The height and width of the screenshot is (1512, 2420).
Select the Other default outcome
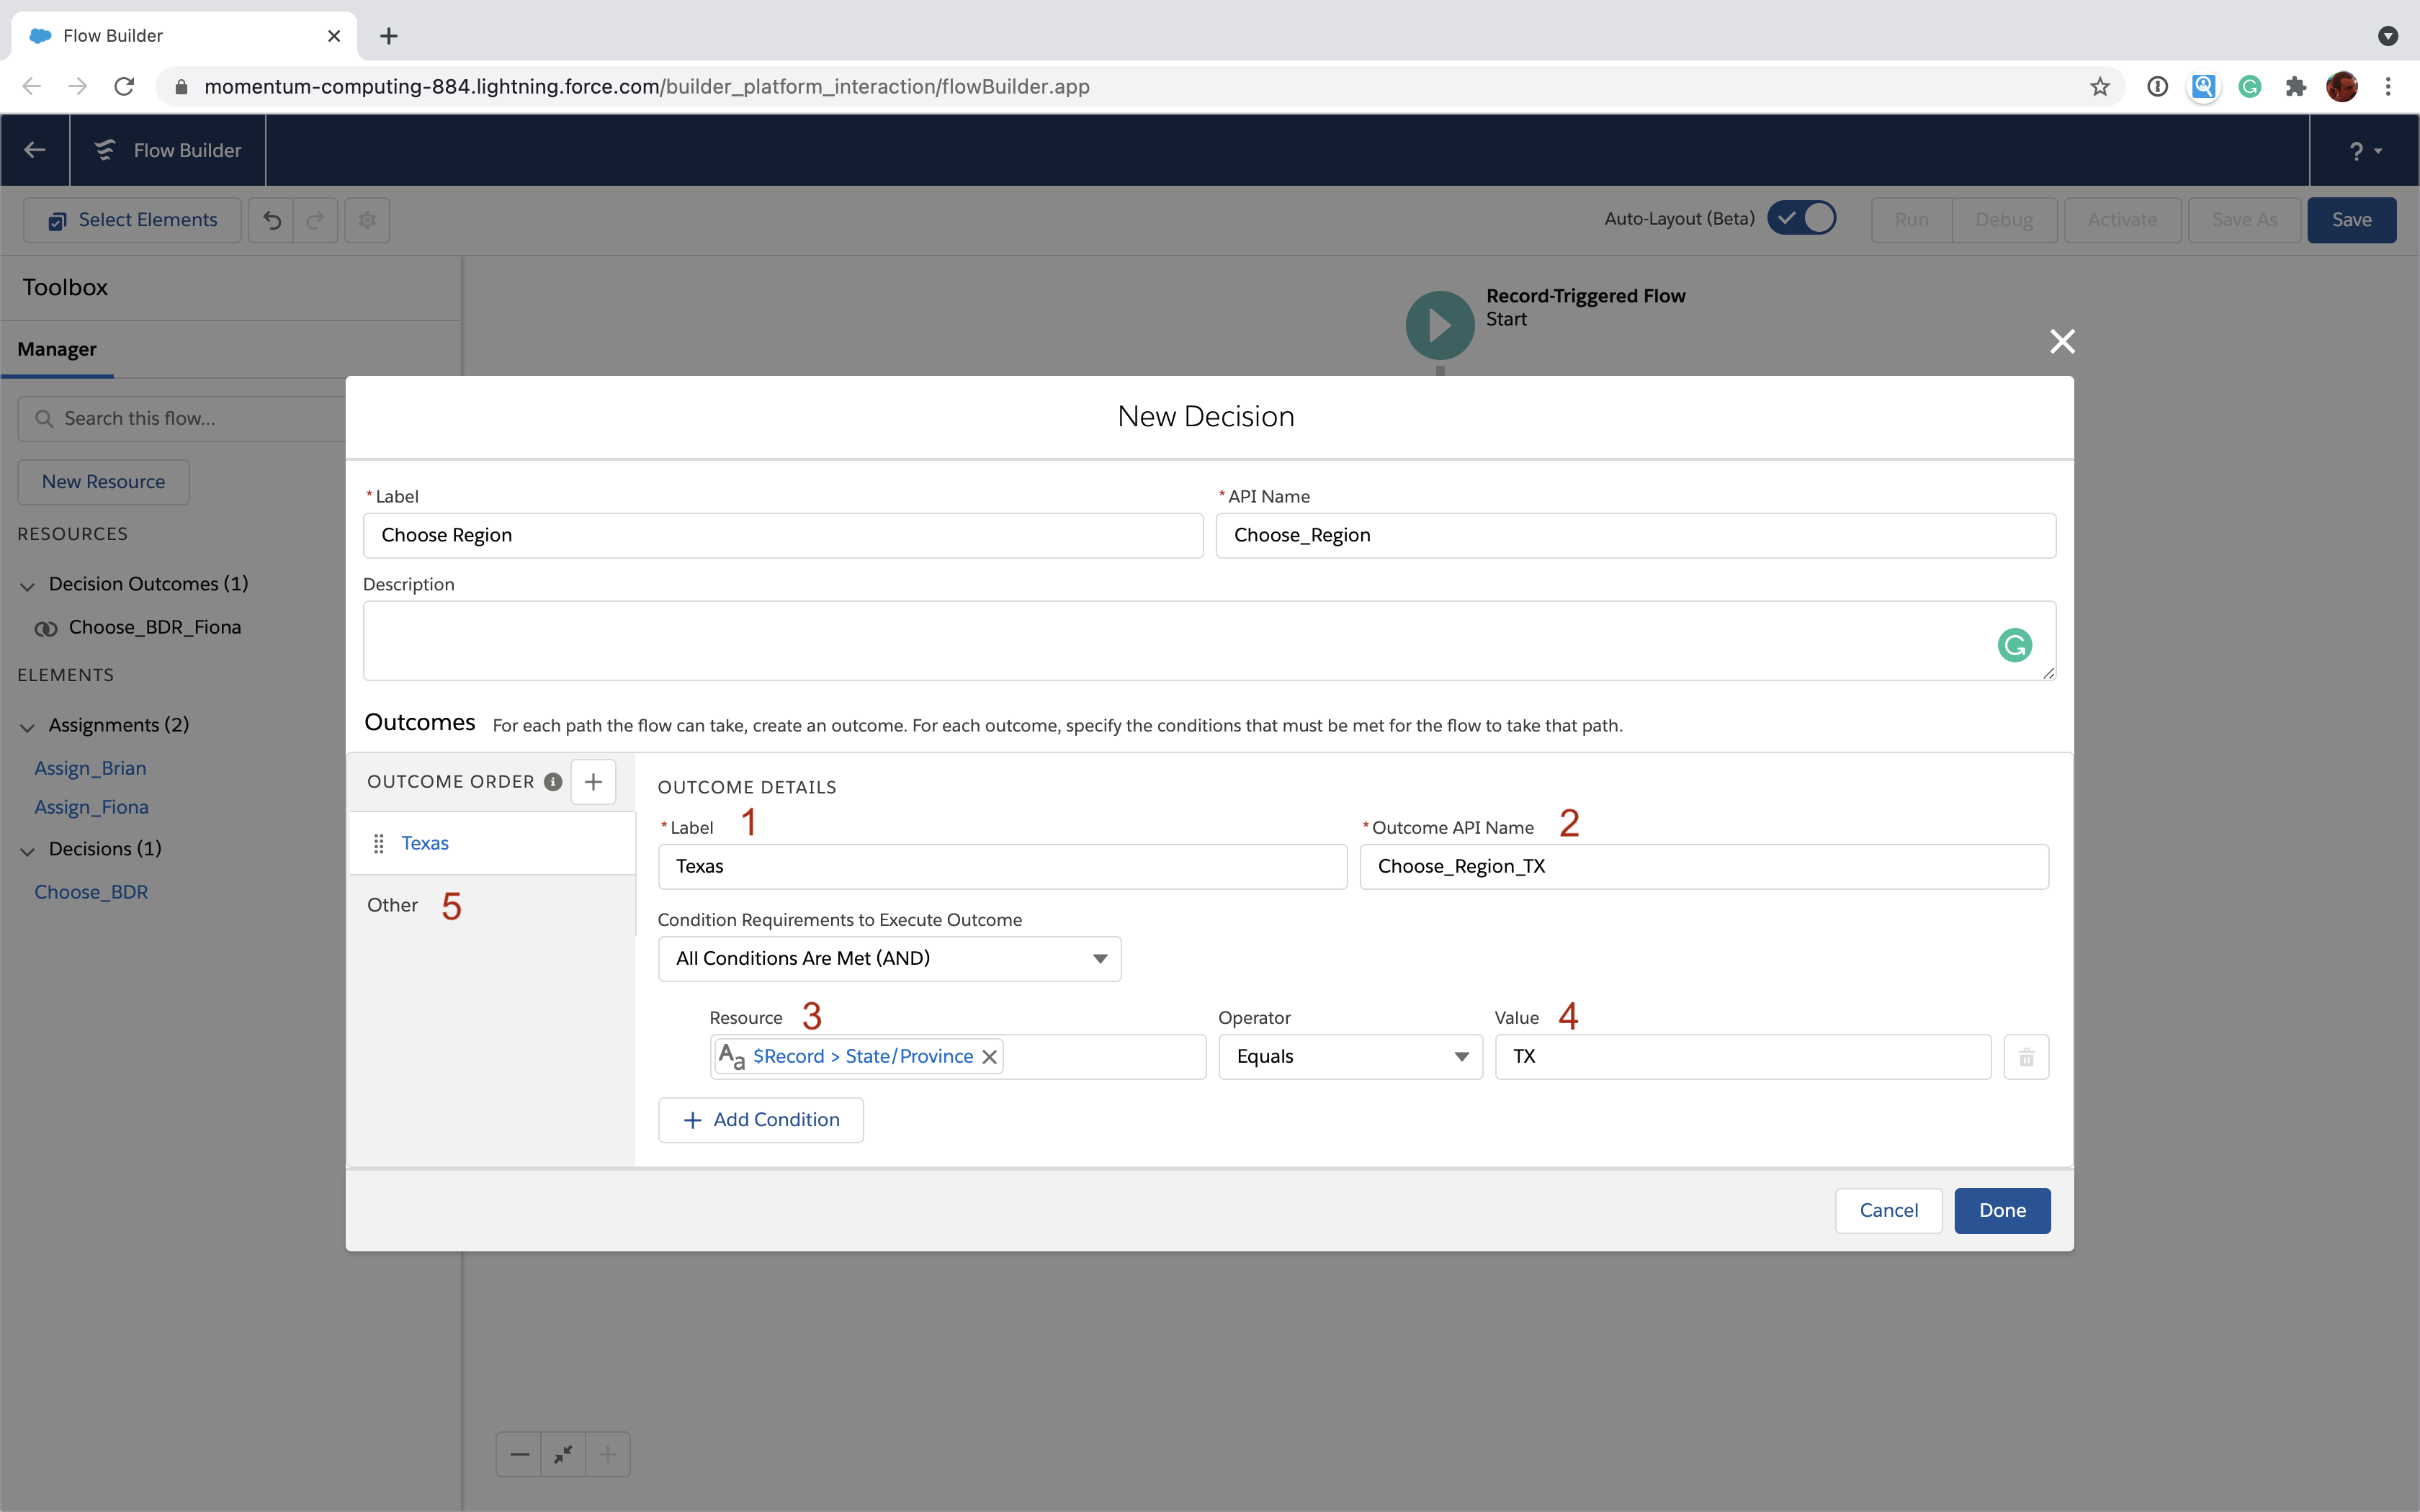click(x=393, y=905)
